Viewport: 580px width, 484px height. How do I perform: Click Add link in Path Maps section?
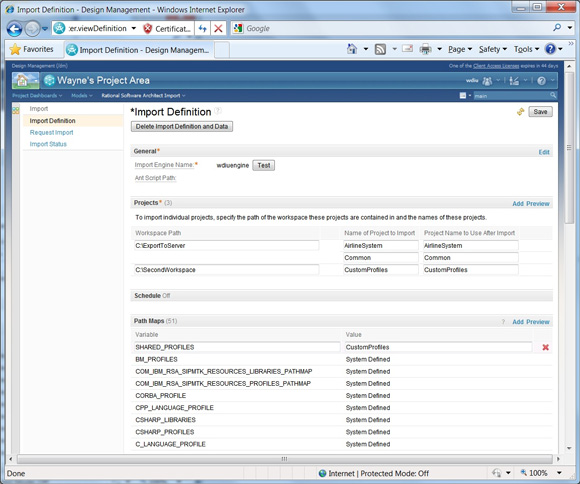coord(518,322)
